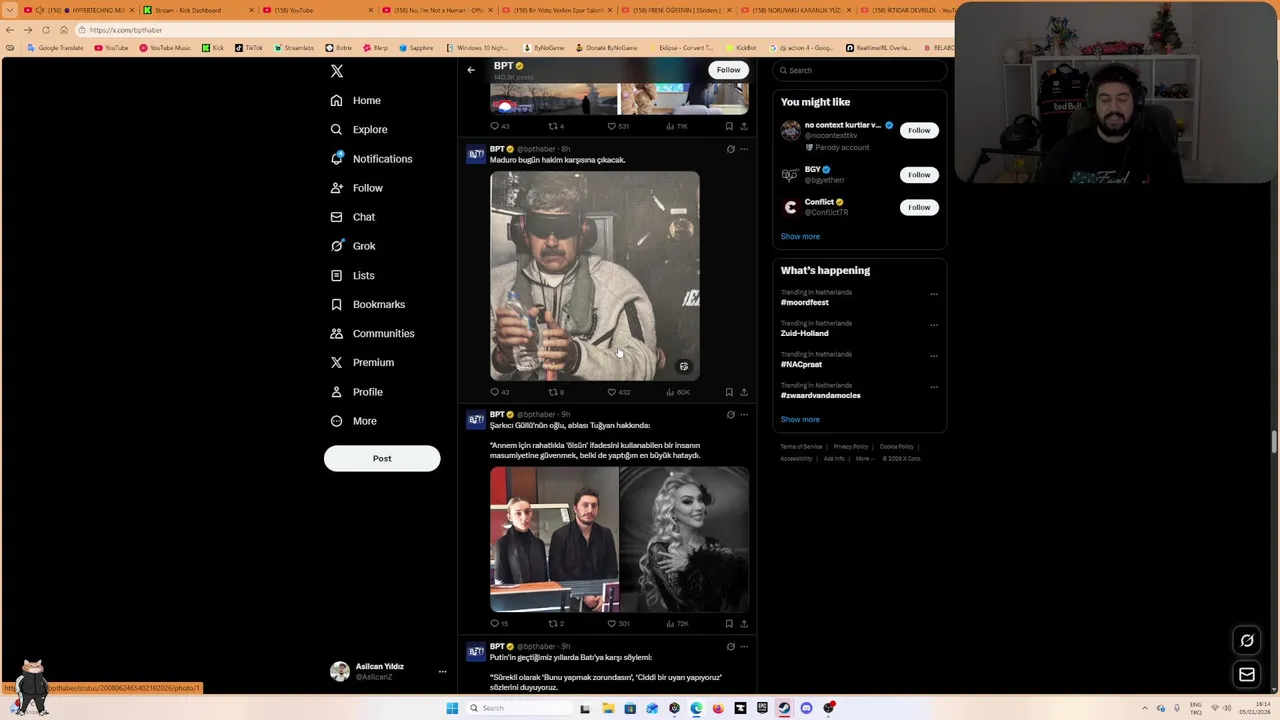Open account menu next to Aslıcan Yıldız
Viewport: 1280px width, 720px height.
(x=442, y=672)
